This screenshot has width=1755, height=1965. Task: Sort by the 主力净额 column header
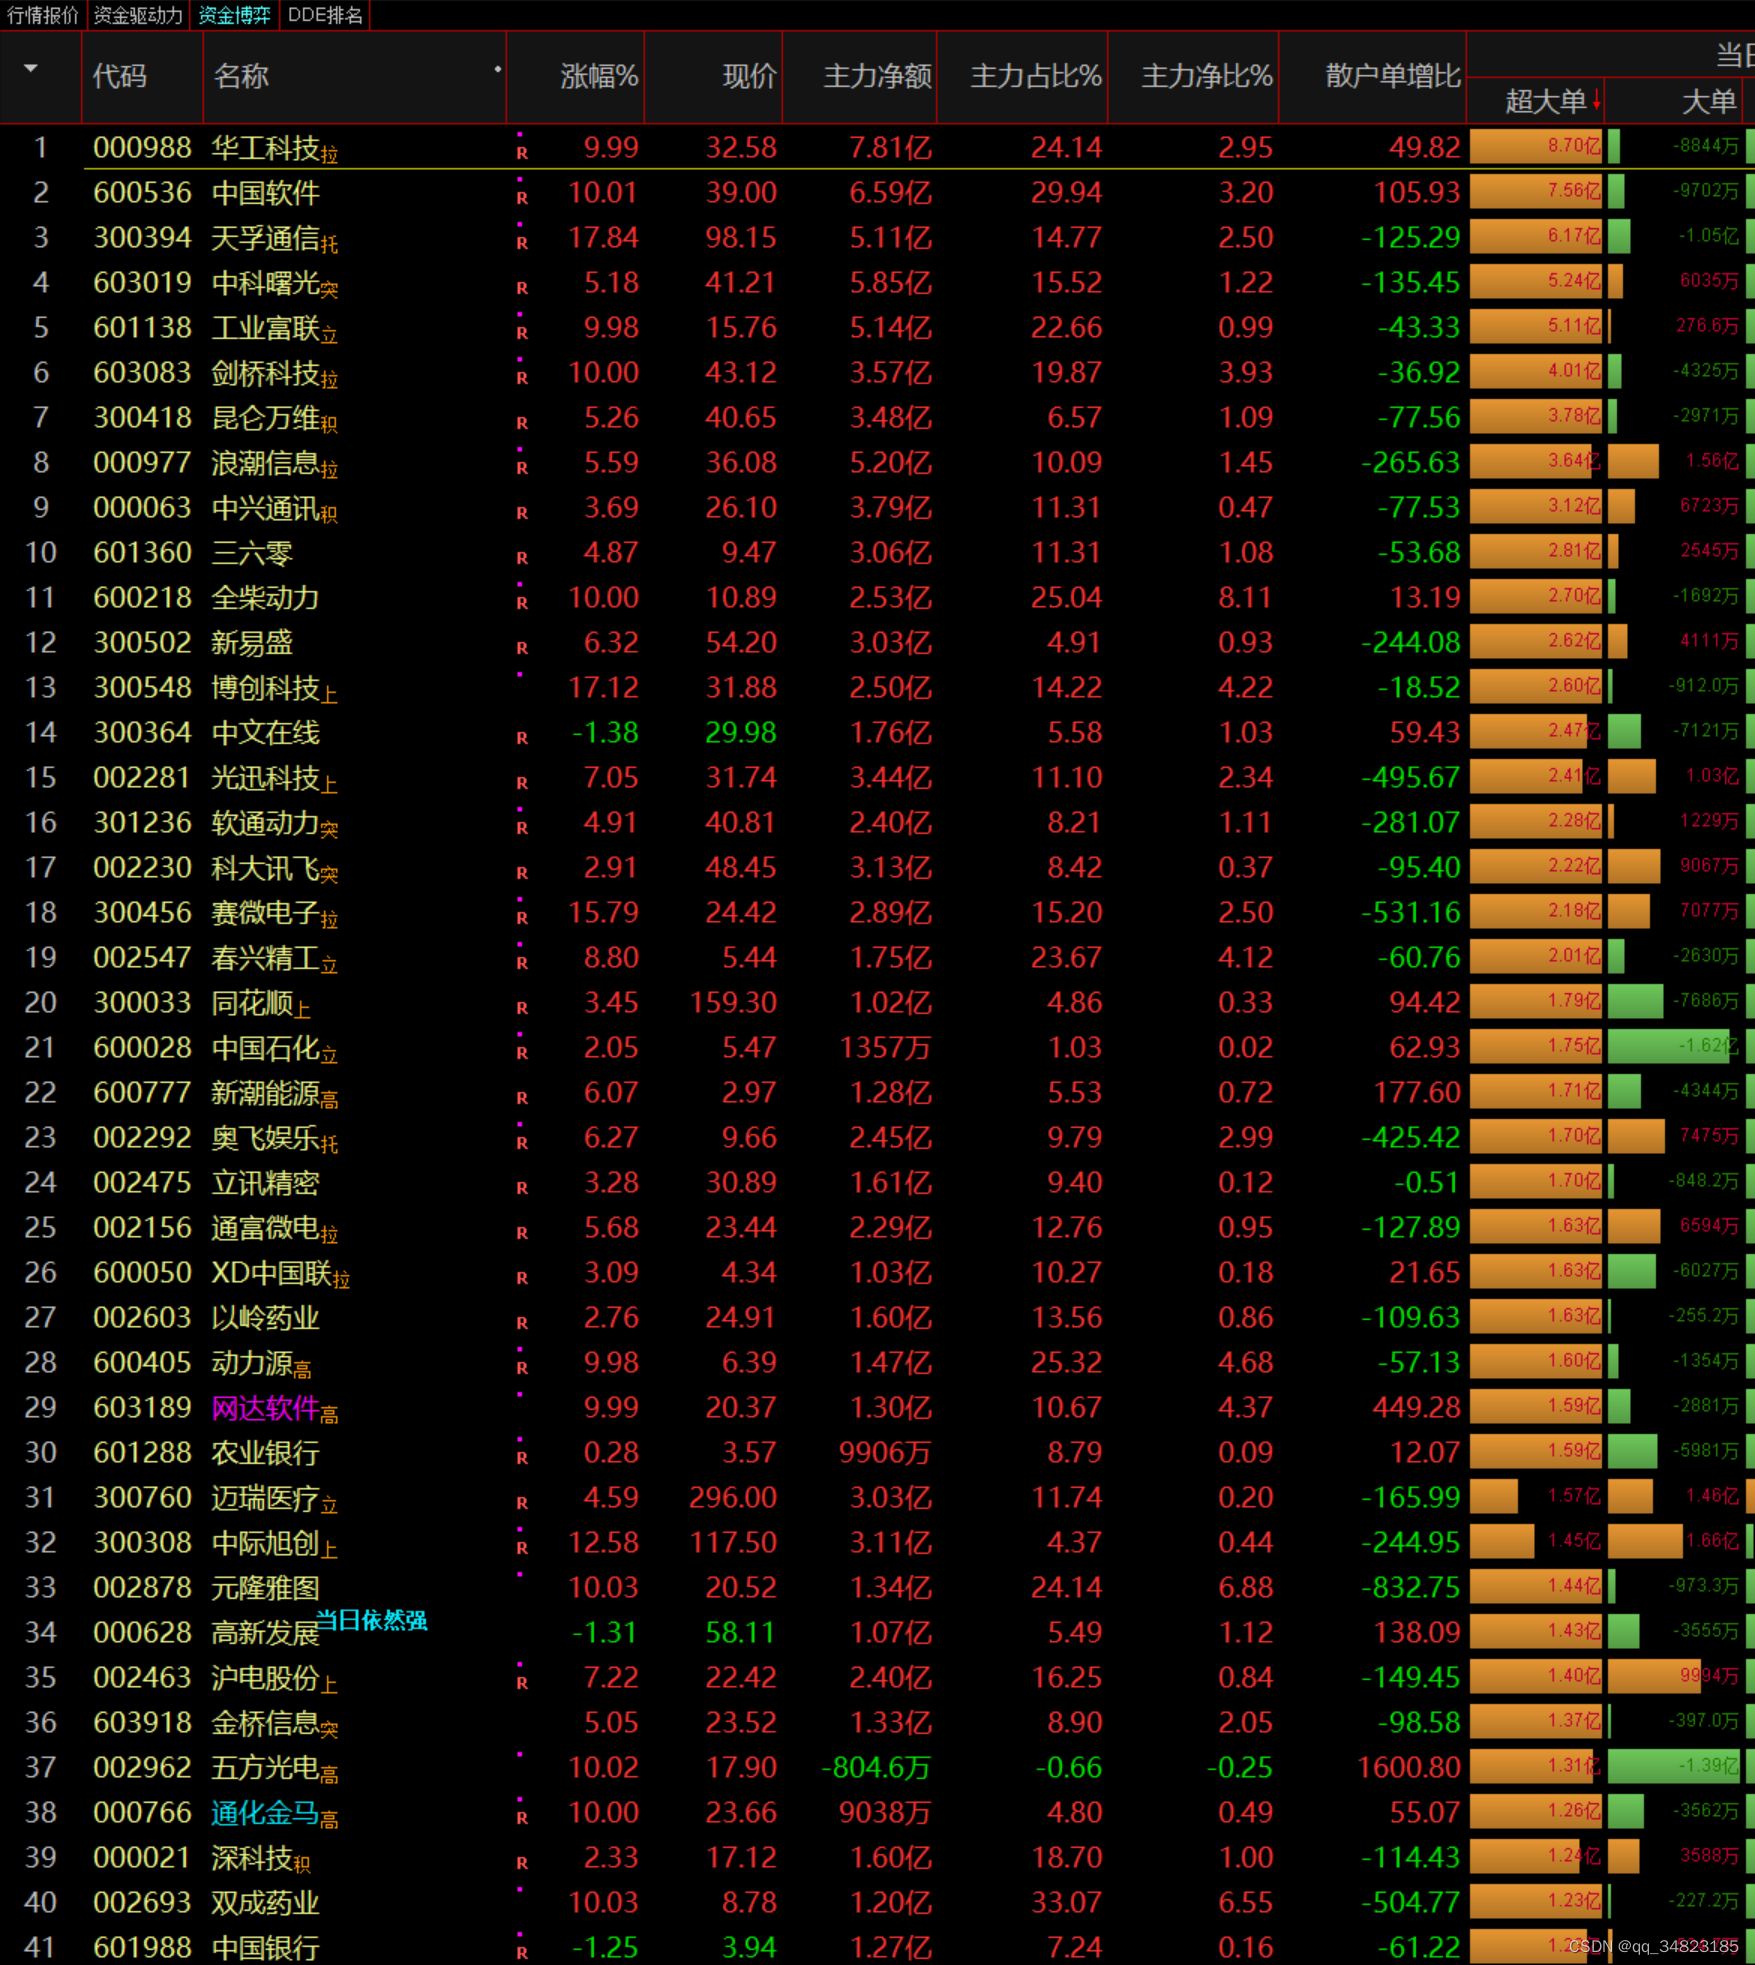(877, 77)
